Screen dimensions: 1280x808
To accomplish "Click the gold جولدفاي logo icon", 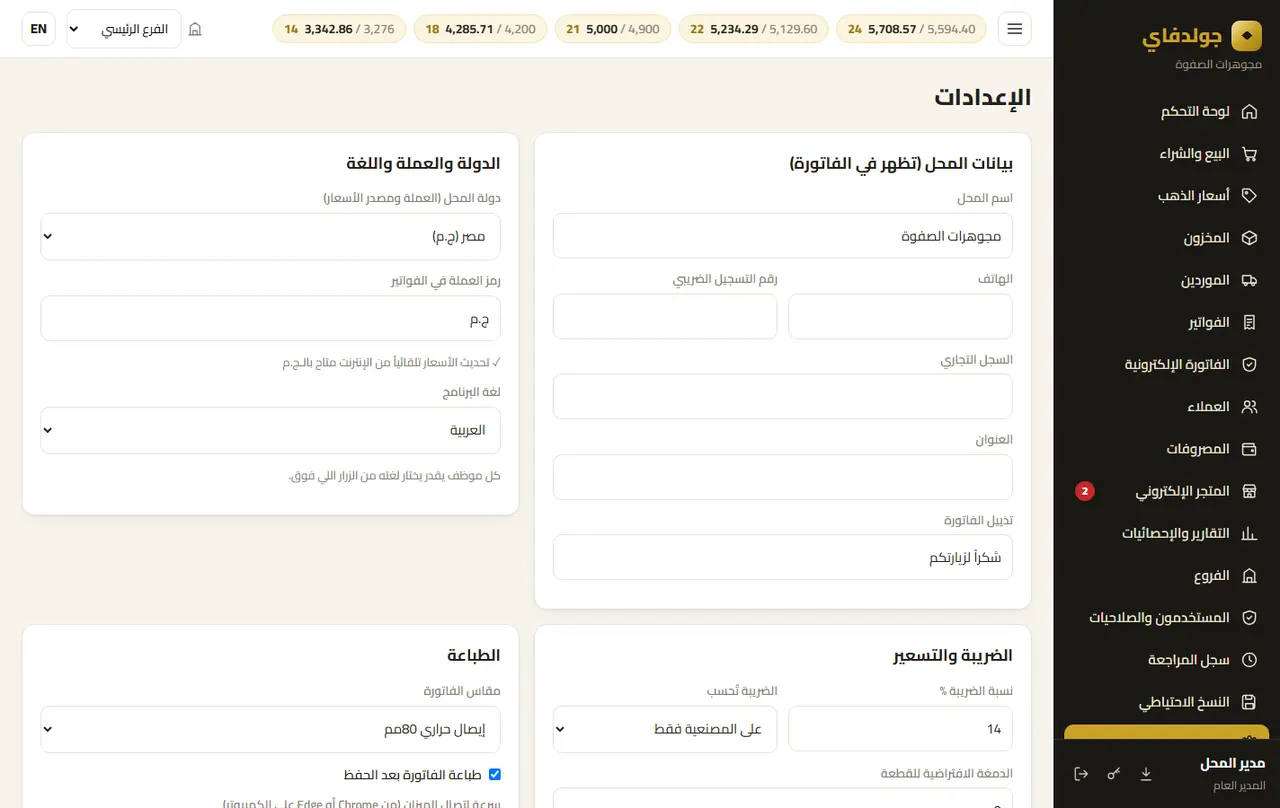I will 1246,37.
